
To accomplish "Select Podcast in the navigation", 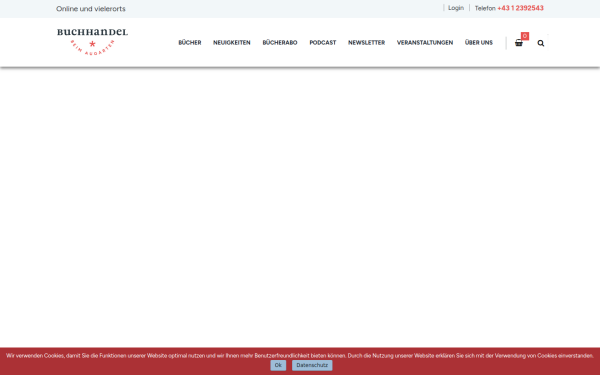I will pyautogui.click(x=323, y=42).
